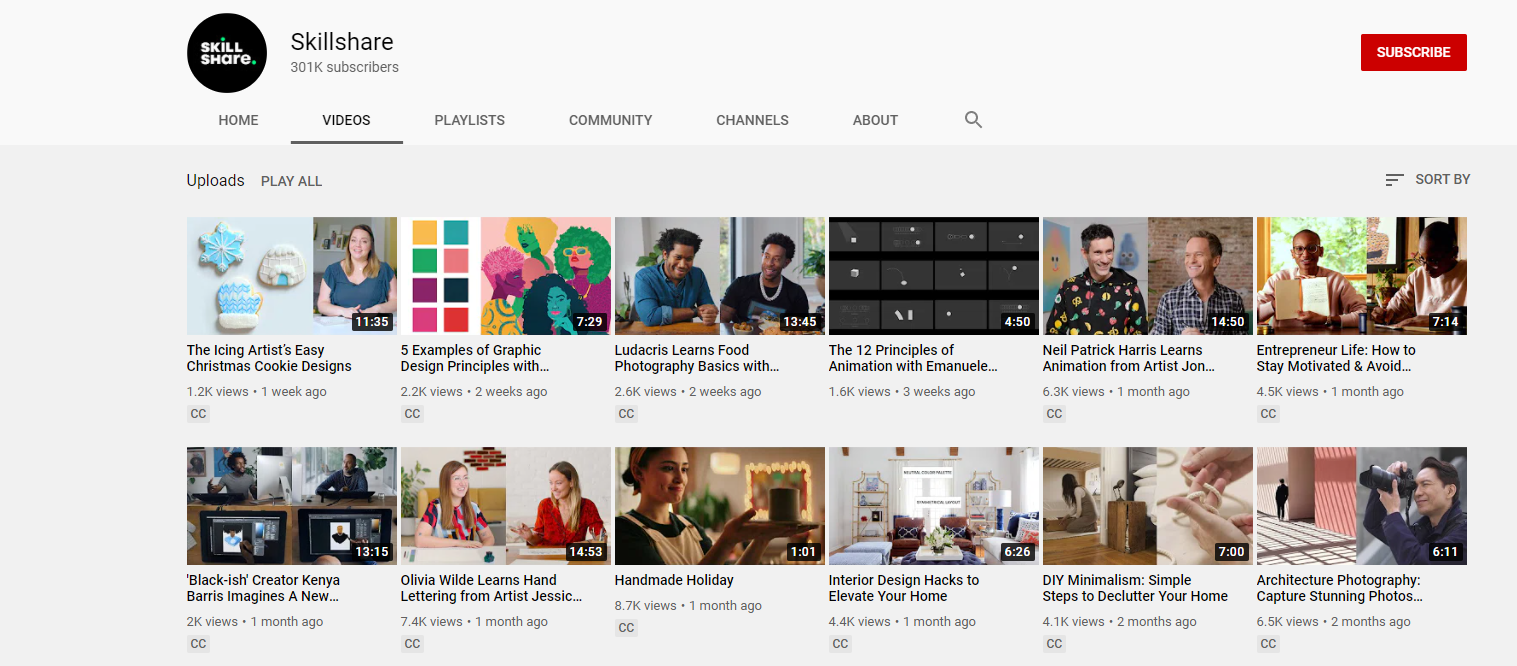Go to the Community tab

(x=610, y=120)
